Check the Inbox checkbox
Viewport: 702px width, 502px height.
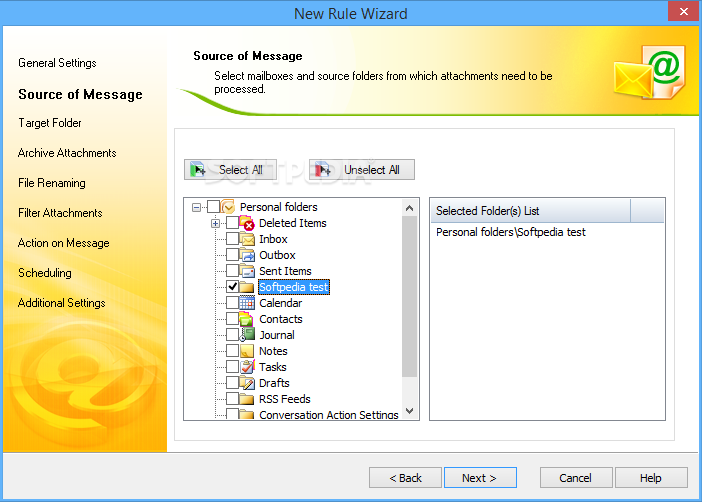coord(232,239)
